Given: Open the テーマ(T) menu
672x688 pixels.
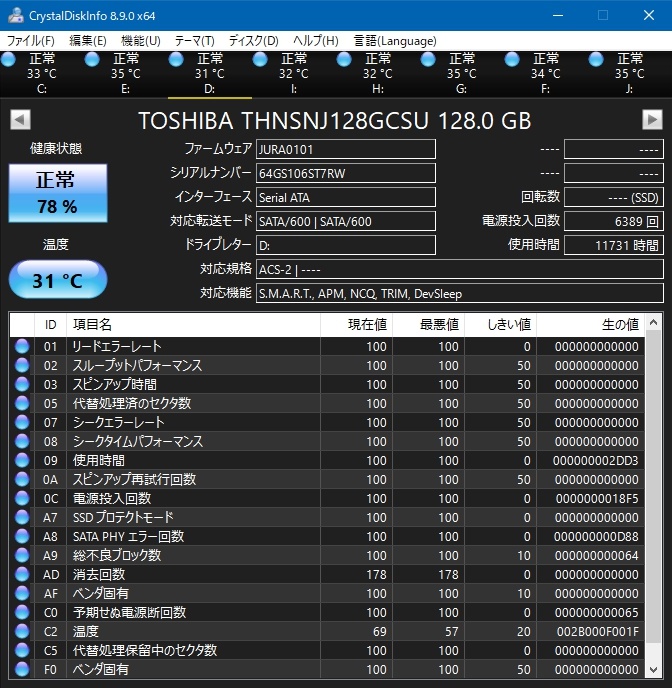Looking at the screenshot, I should [194, 41].
